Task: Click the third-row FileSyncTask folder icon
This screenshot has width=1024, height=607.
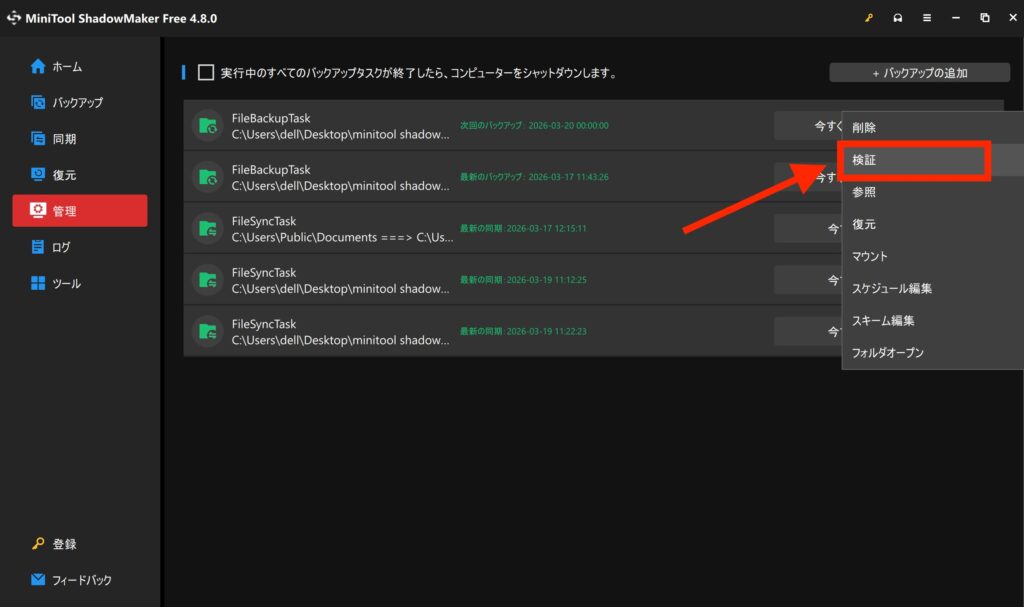Action: (207, 228)
